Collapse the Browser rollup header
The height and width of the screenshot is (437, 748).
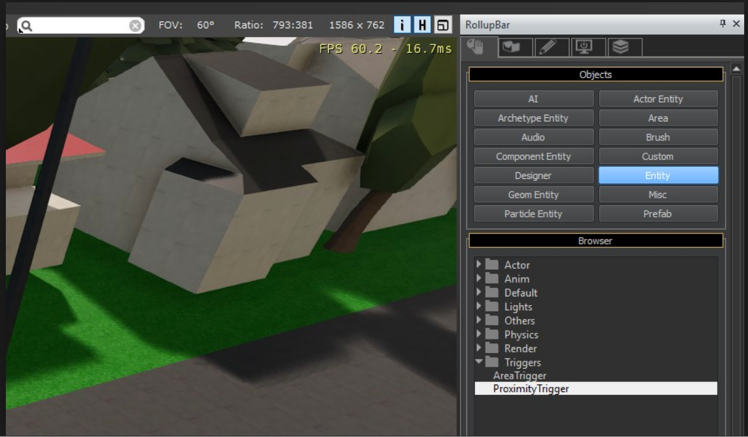(x=596, y=240)
